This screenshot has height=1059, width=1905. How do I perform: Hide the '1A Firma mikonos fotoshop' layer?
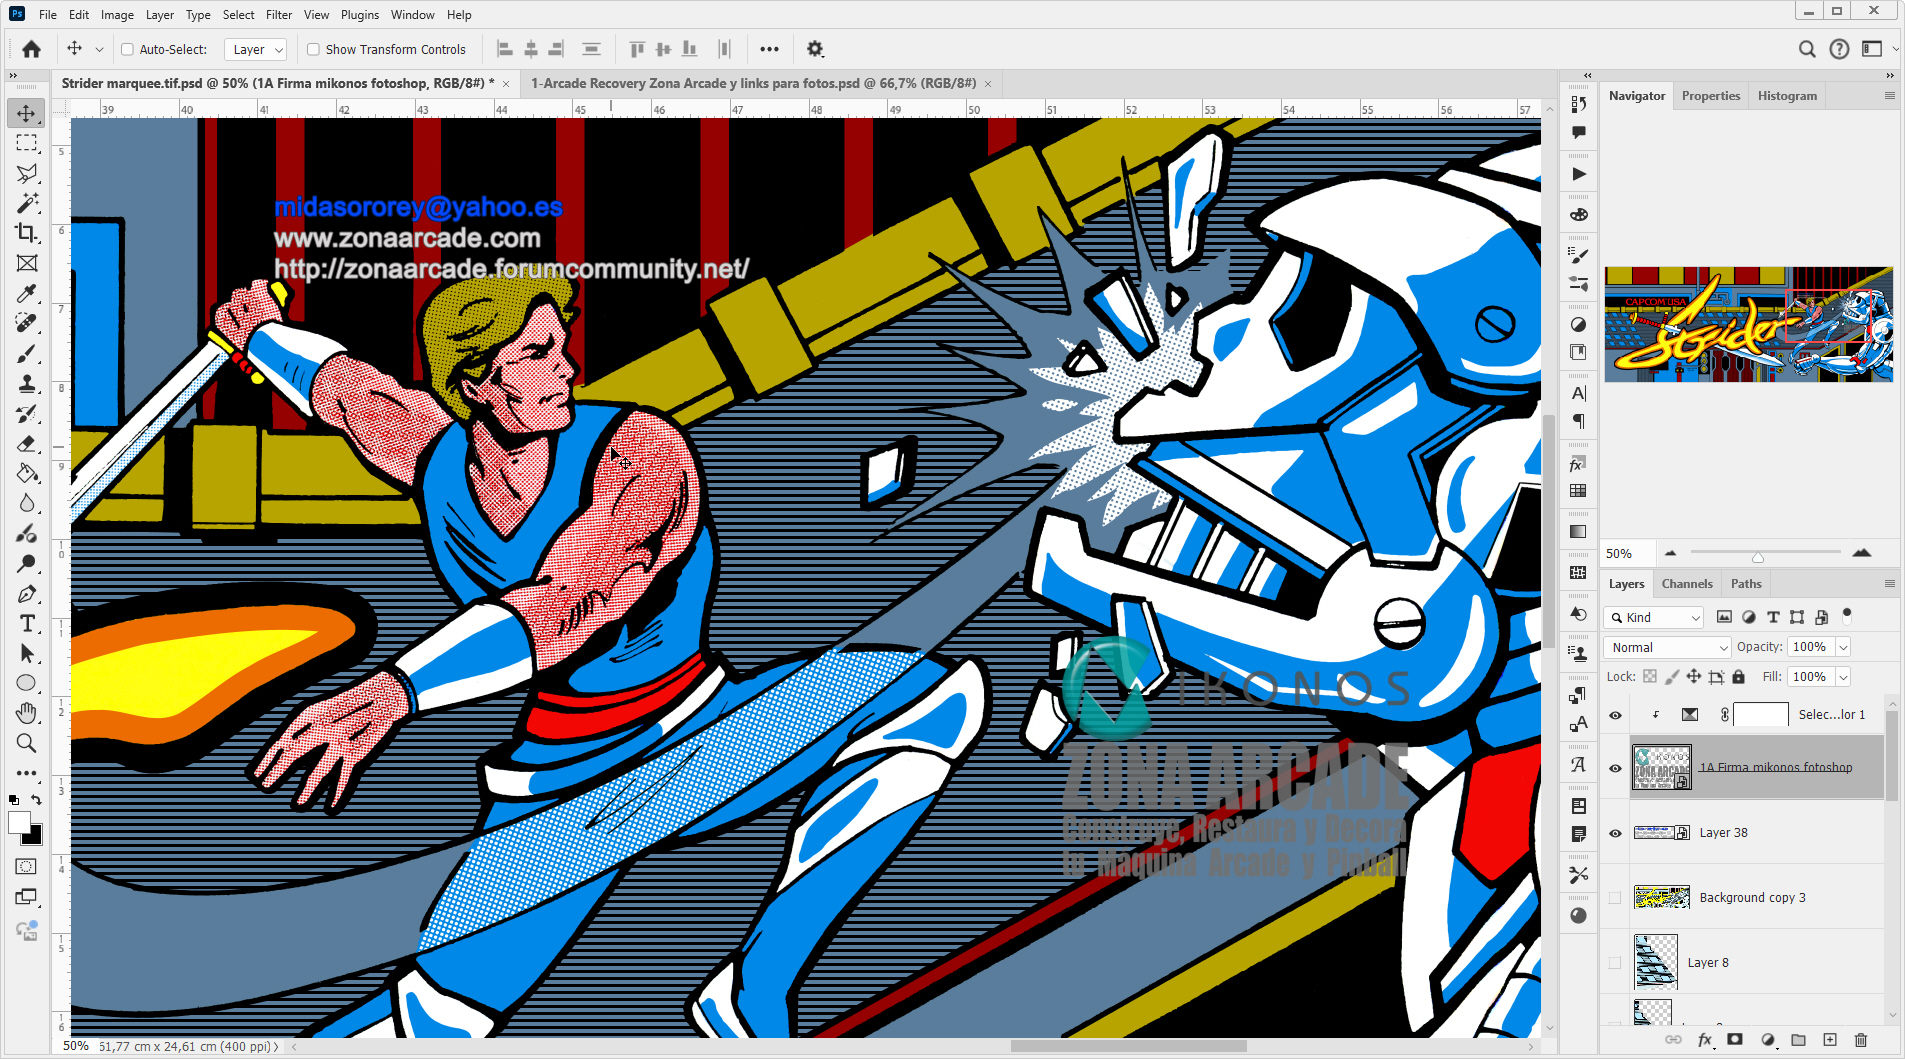tap(1615, 768)
